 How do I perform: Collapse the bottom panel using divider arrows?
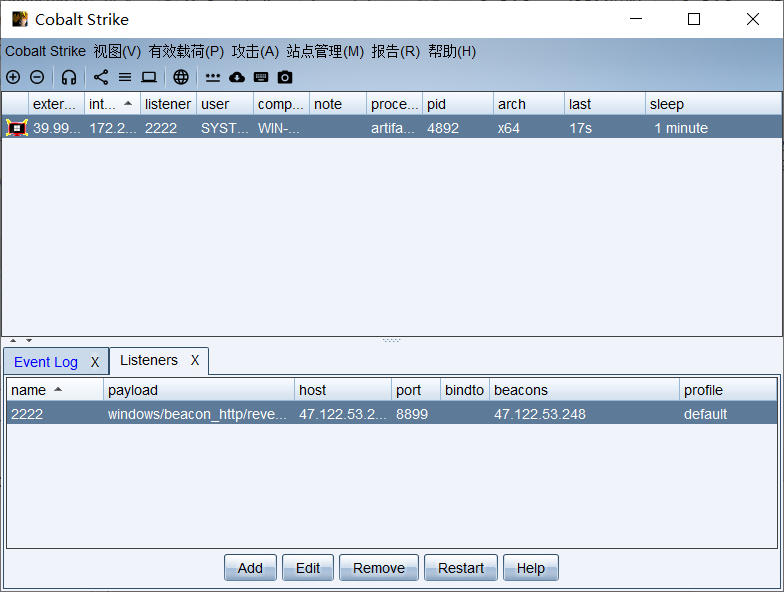coord(29,341)
